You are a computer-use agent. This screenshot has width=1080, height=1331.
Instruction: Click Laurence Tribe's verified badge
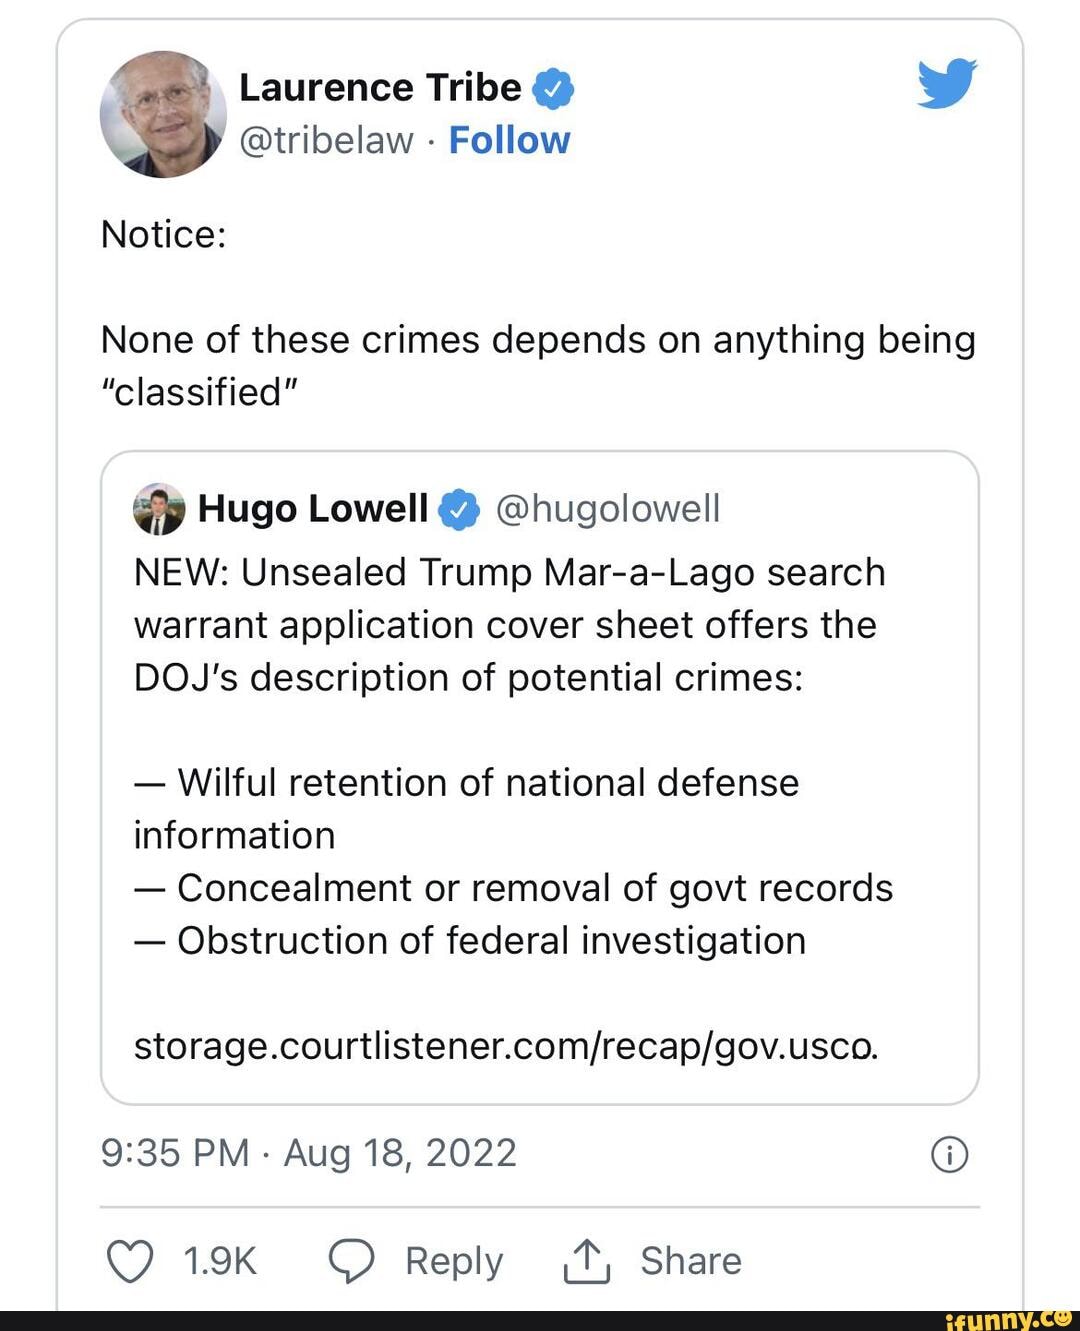(551, 88)
